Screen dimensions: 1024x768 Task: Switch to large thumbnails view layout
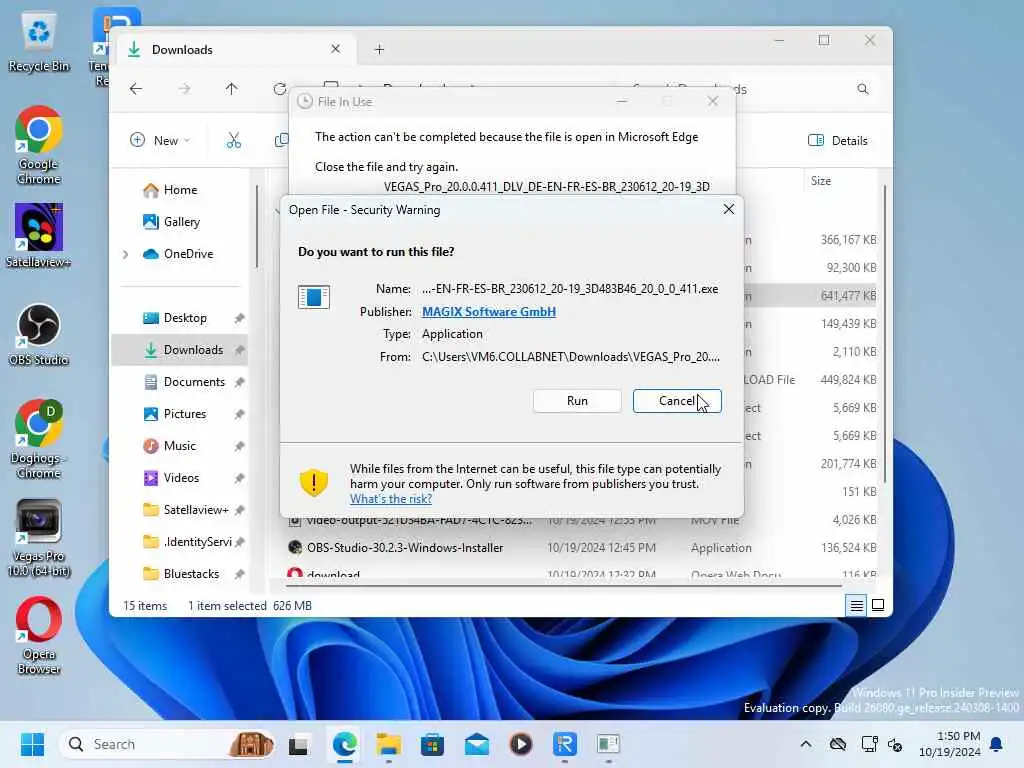[878, 605]
